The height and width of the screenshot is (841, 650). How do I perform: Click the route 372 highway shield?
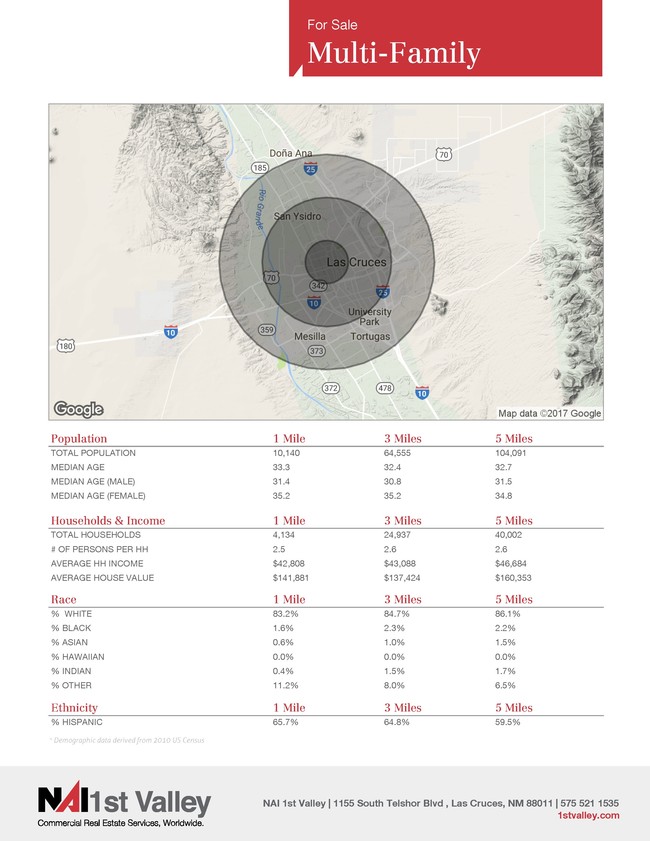pos(330,388)
